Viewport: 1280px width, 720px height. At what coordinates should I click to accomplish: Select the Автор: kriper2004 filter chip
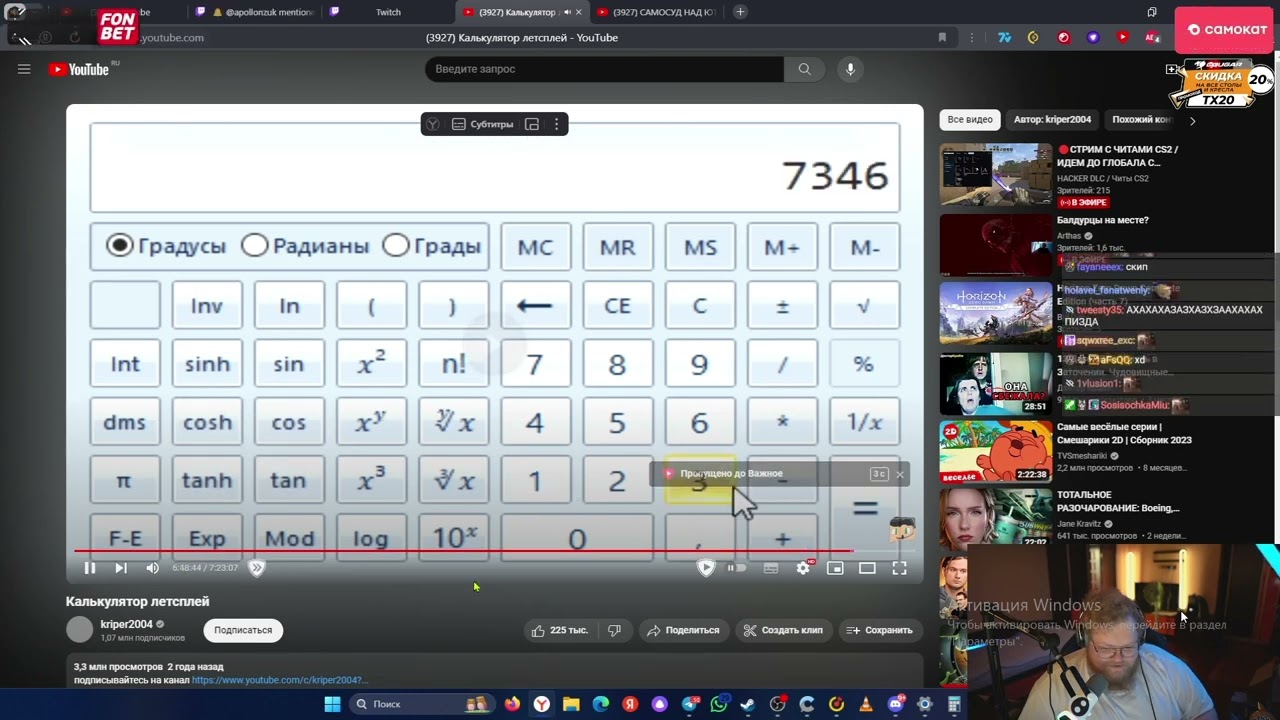coord(1052,119)
